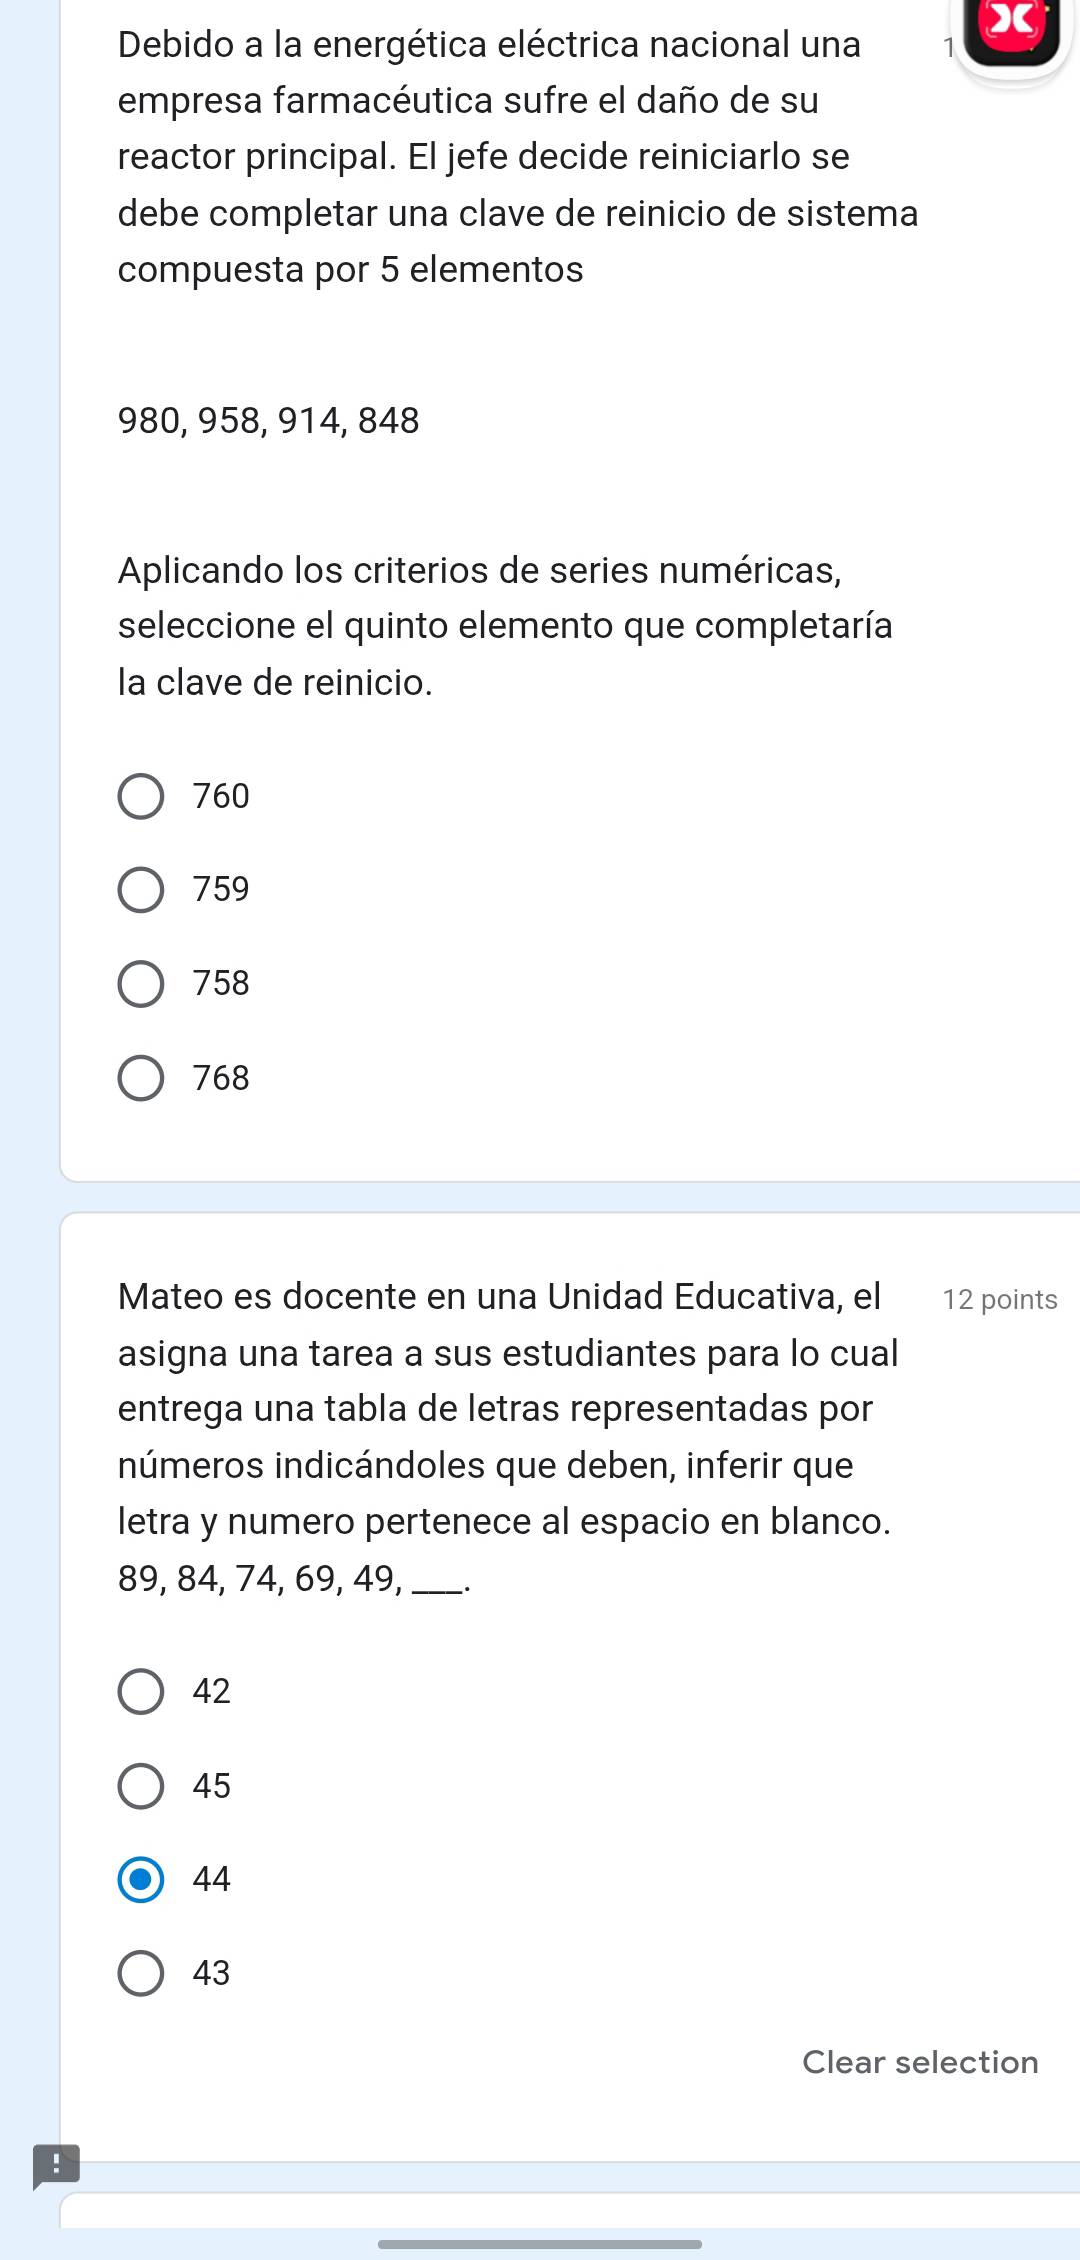This screenshot has width=1080, height=2260.
Task: Choose the 759 radio button
Action: click(141, 890)
